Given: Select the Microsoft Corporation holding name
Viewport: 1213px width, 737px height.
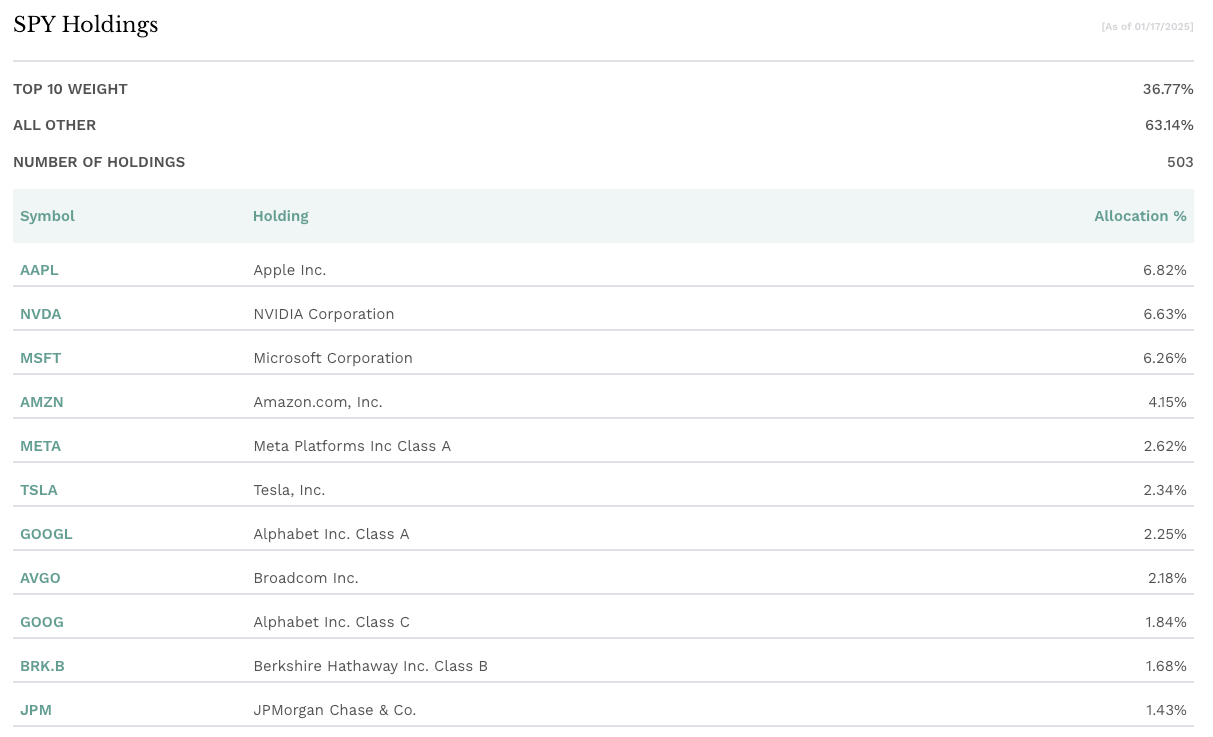Looking at the screenshot, I should pos(333,358).
